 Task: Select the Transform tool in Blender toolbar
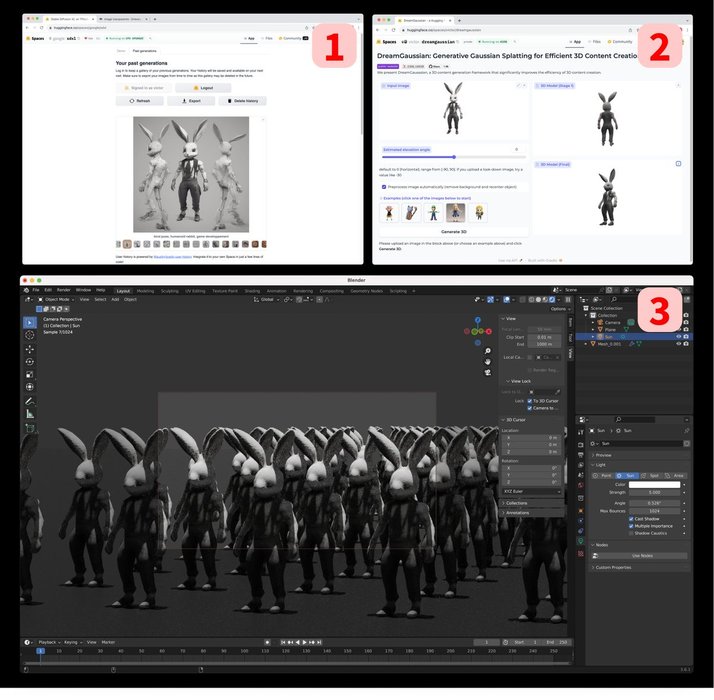pos(30,387)
